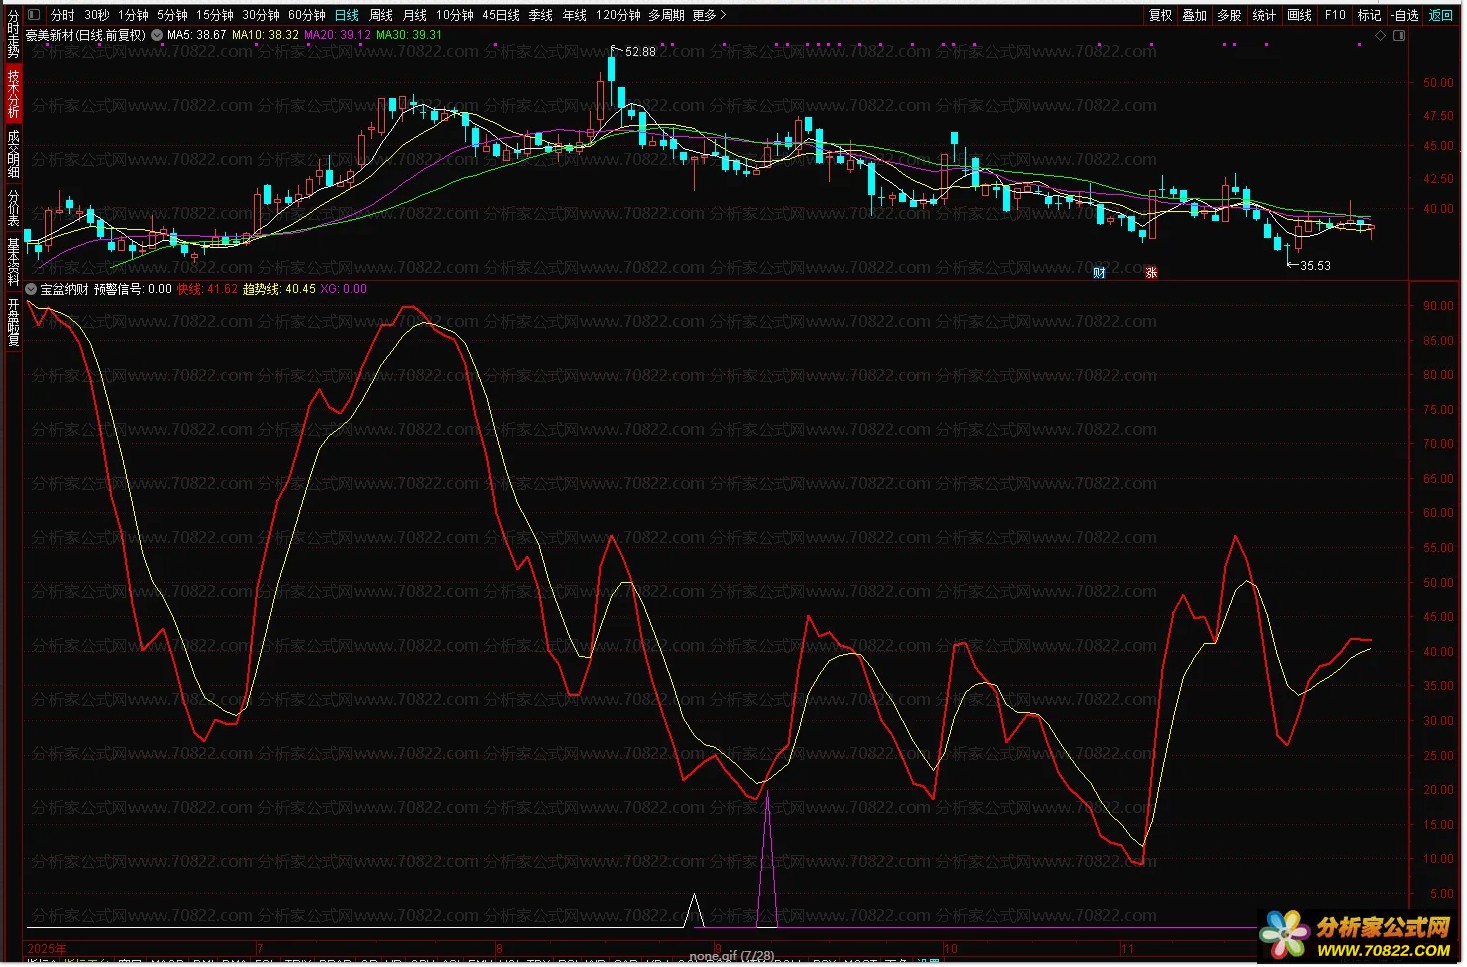
Task: Select the 60分钟 period tab
Action: click(307, 15)
